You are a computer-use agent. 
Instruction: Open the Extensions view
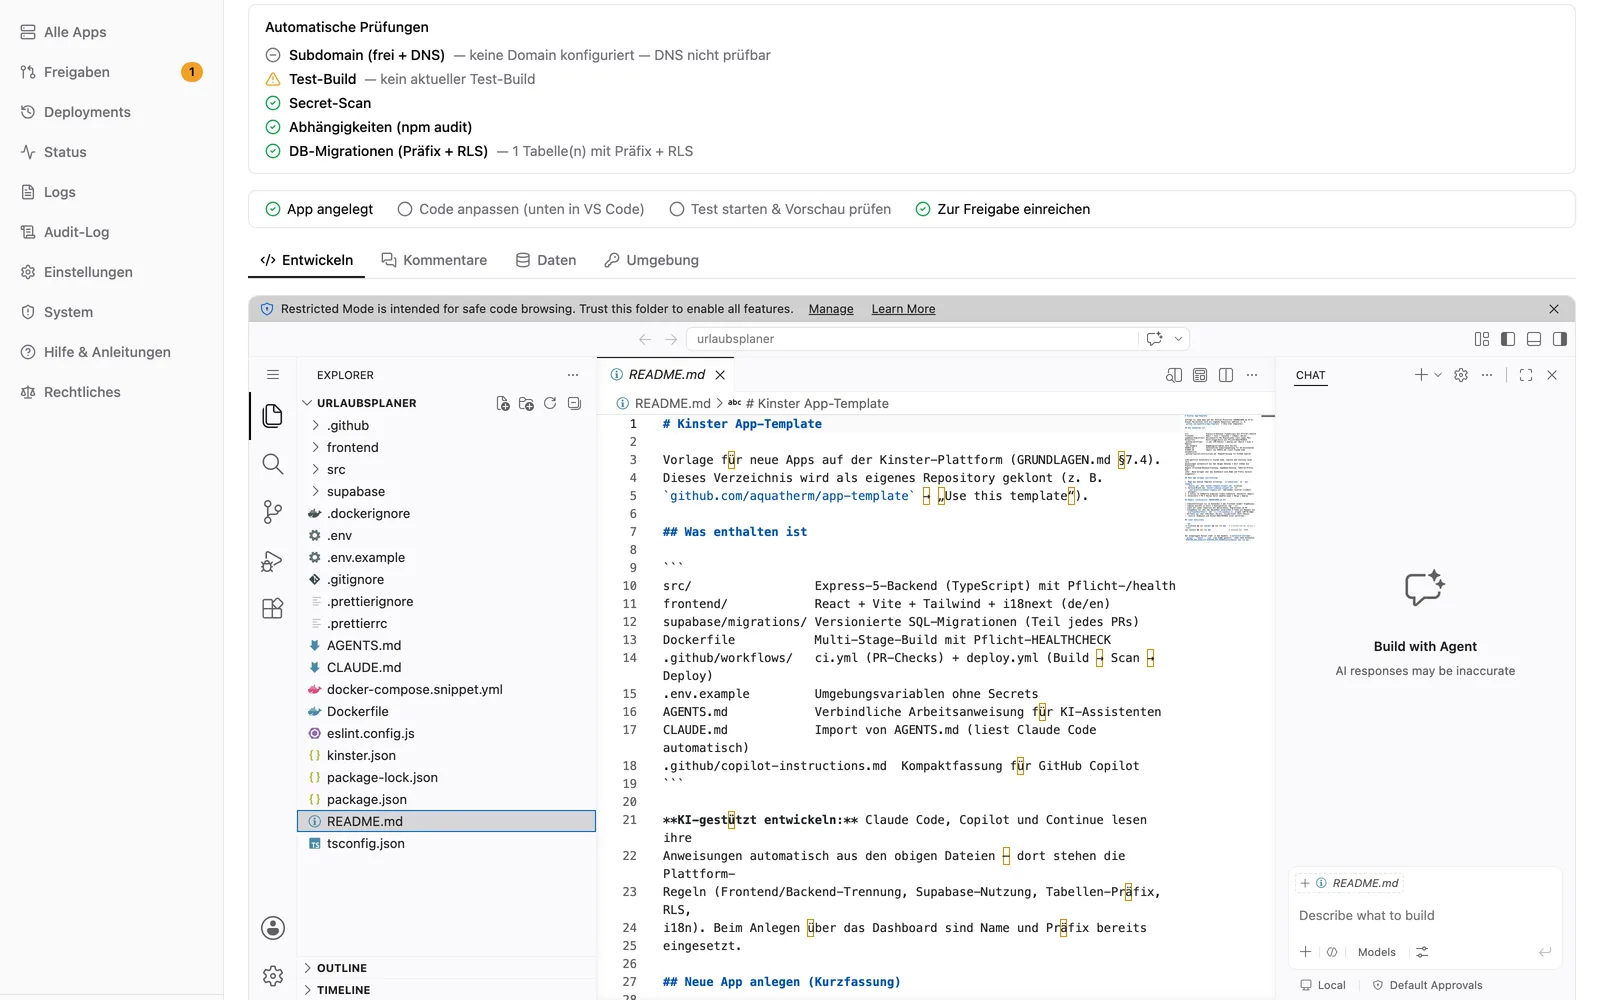tap(272, 609)
